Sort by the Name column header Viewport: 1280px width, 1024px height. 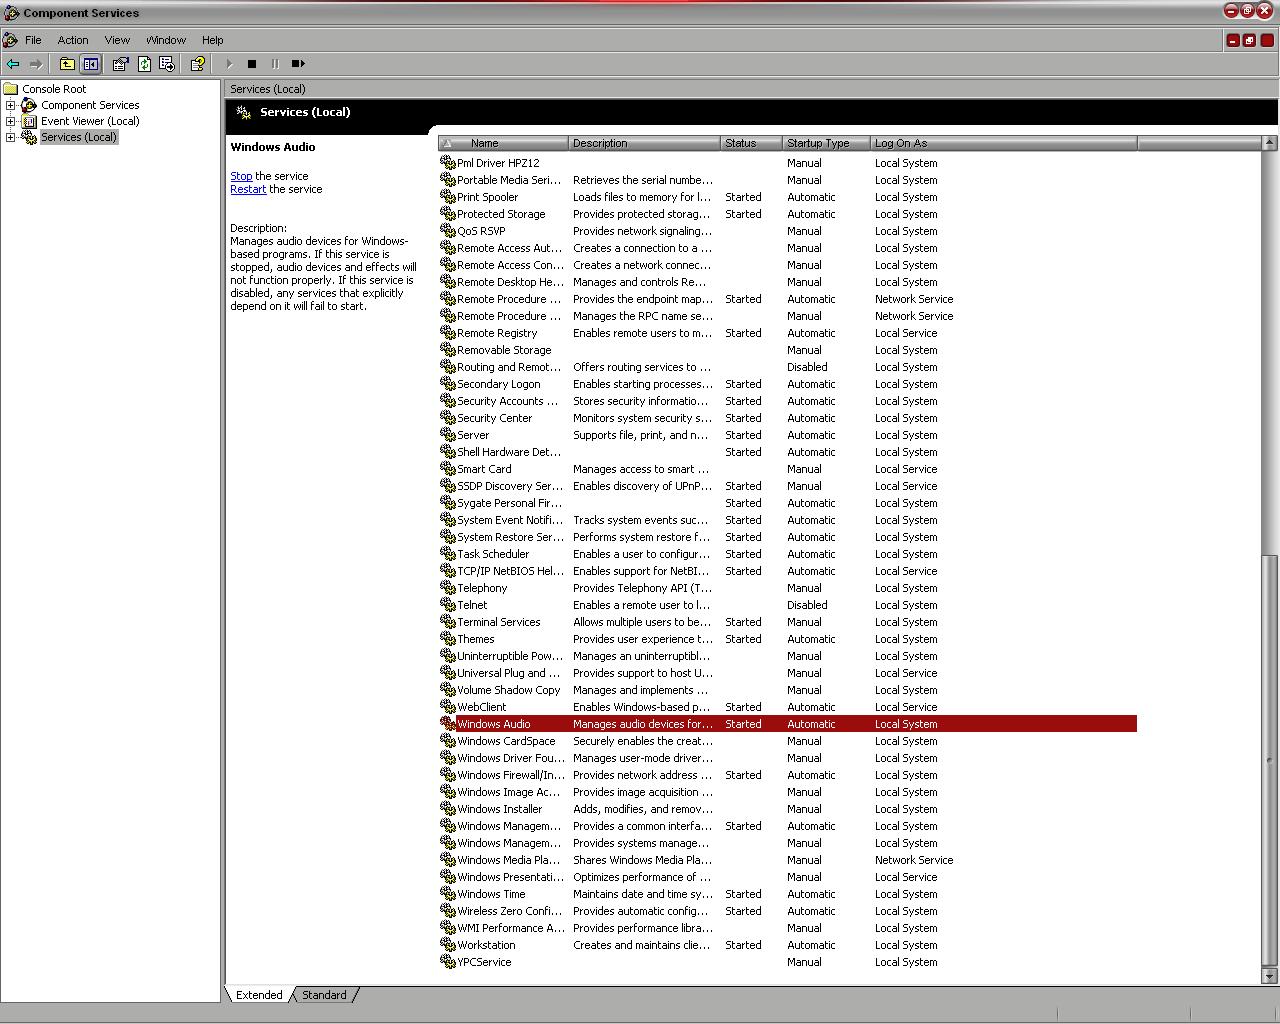coord(503,143)
